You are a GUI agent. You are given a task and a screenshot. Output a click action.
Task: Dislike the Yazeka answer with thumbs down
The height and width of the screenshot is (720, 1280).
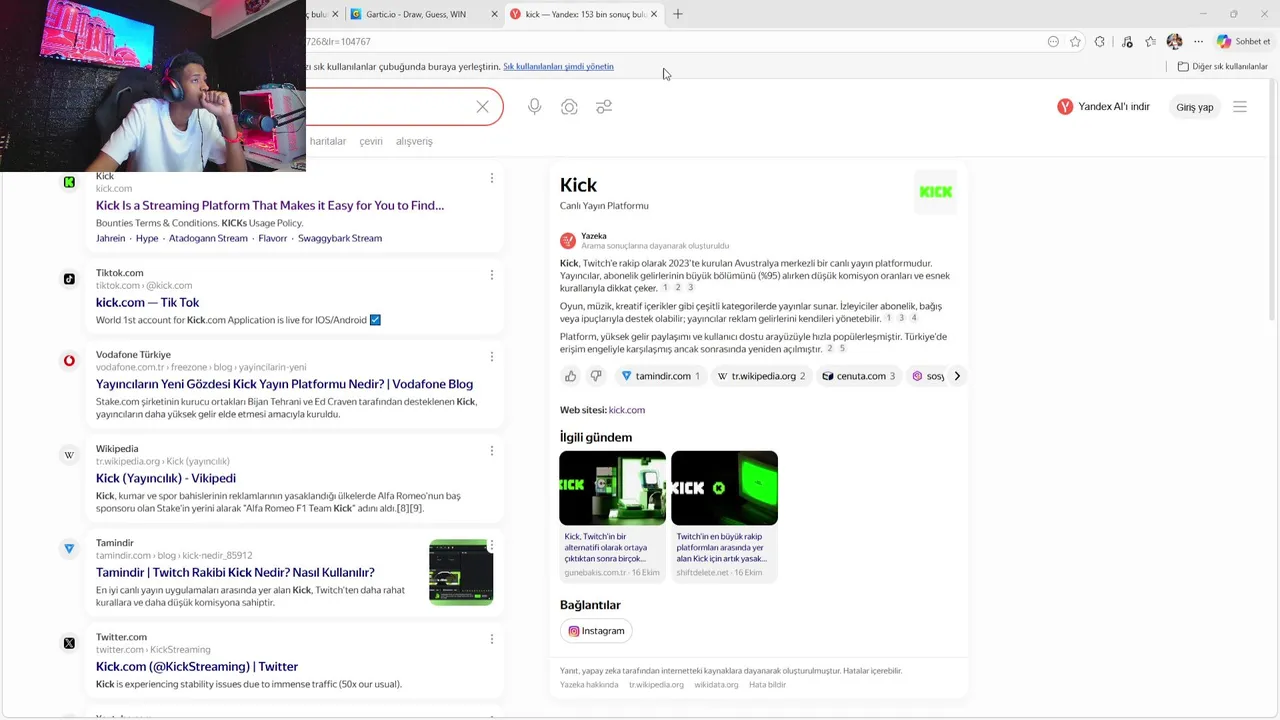click(x=596, y=376)
